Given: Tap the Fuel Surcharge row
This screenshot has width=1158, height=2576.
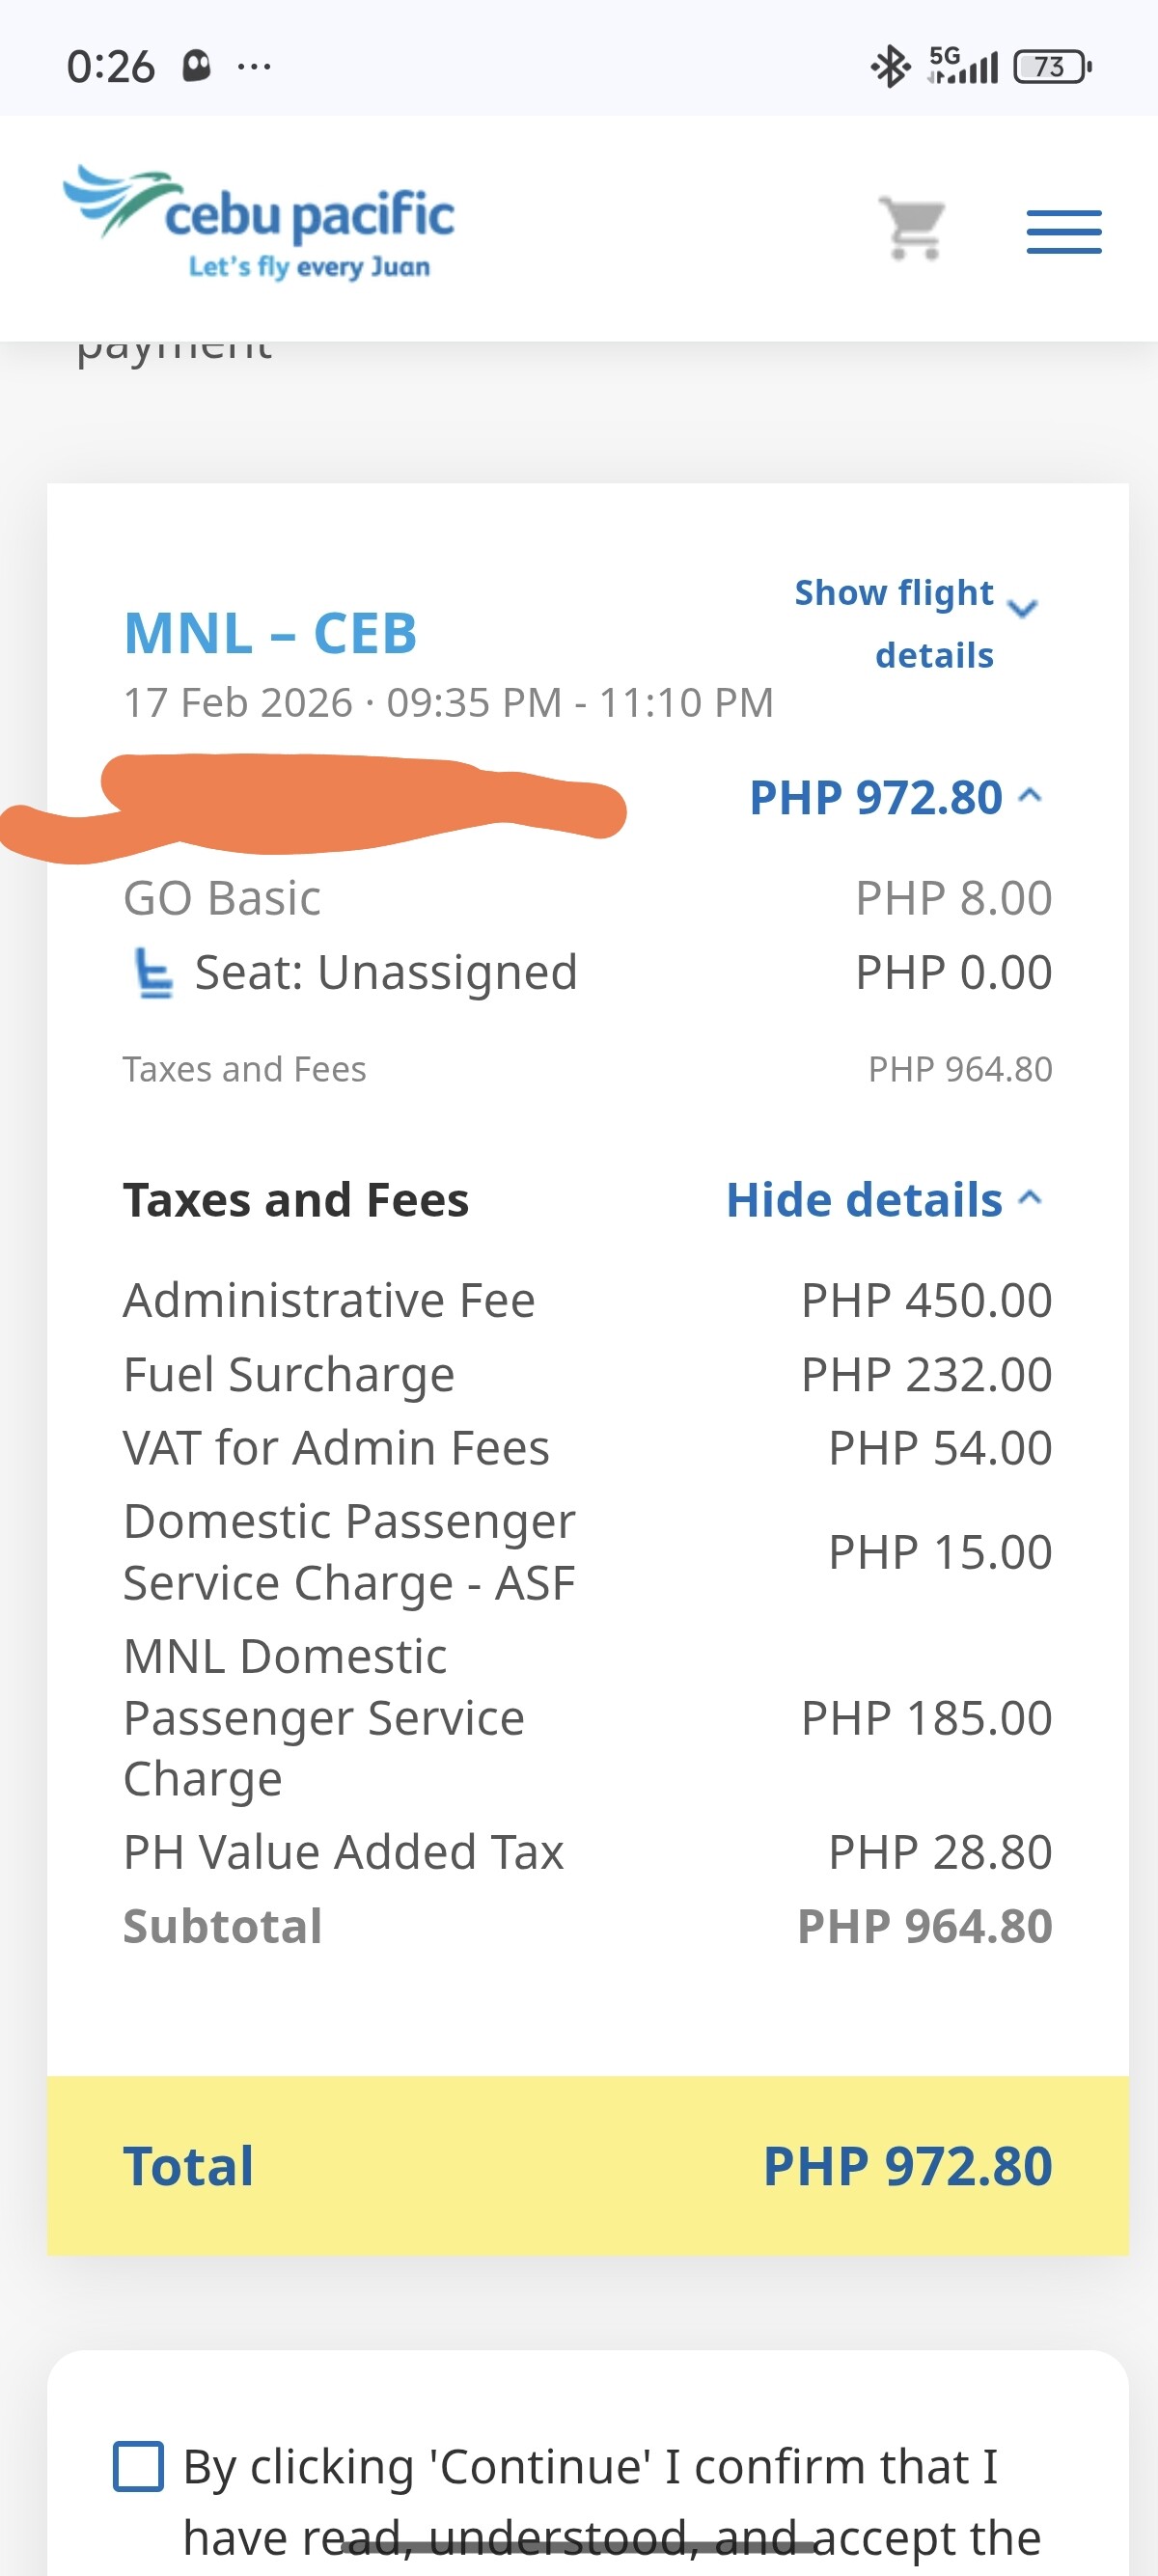Looking at the screenshot, I should 587,1375.
